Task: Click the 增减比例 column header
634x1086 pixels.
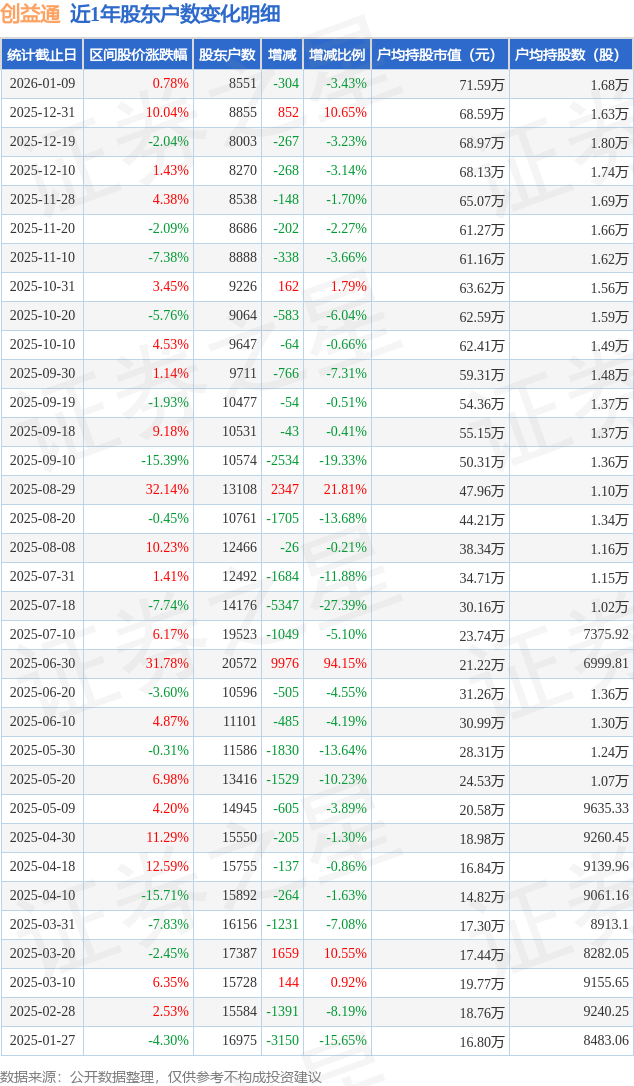Action: pos(337,55)
